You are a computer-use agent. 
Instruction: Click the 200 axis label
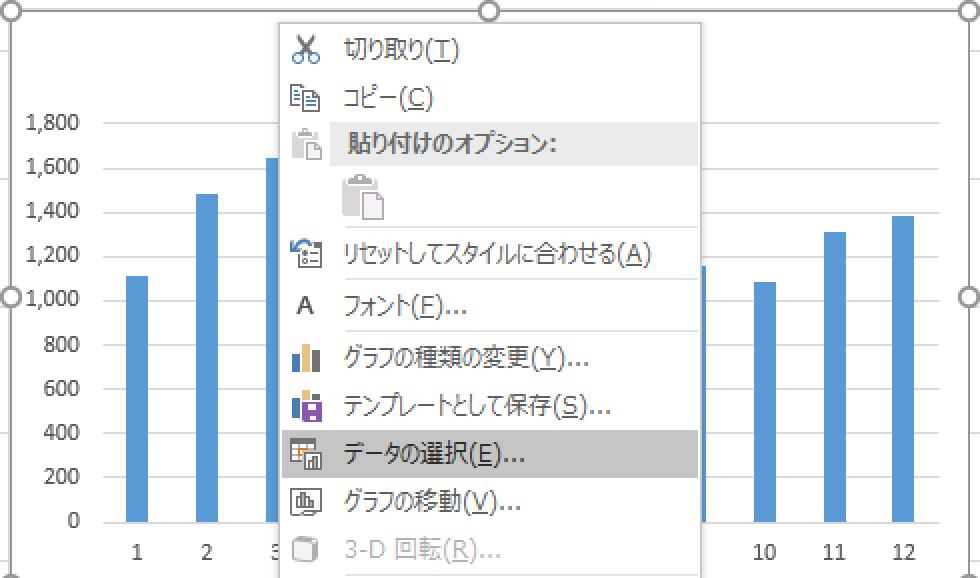pyautogui.click(x=61, y=476)
